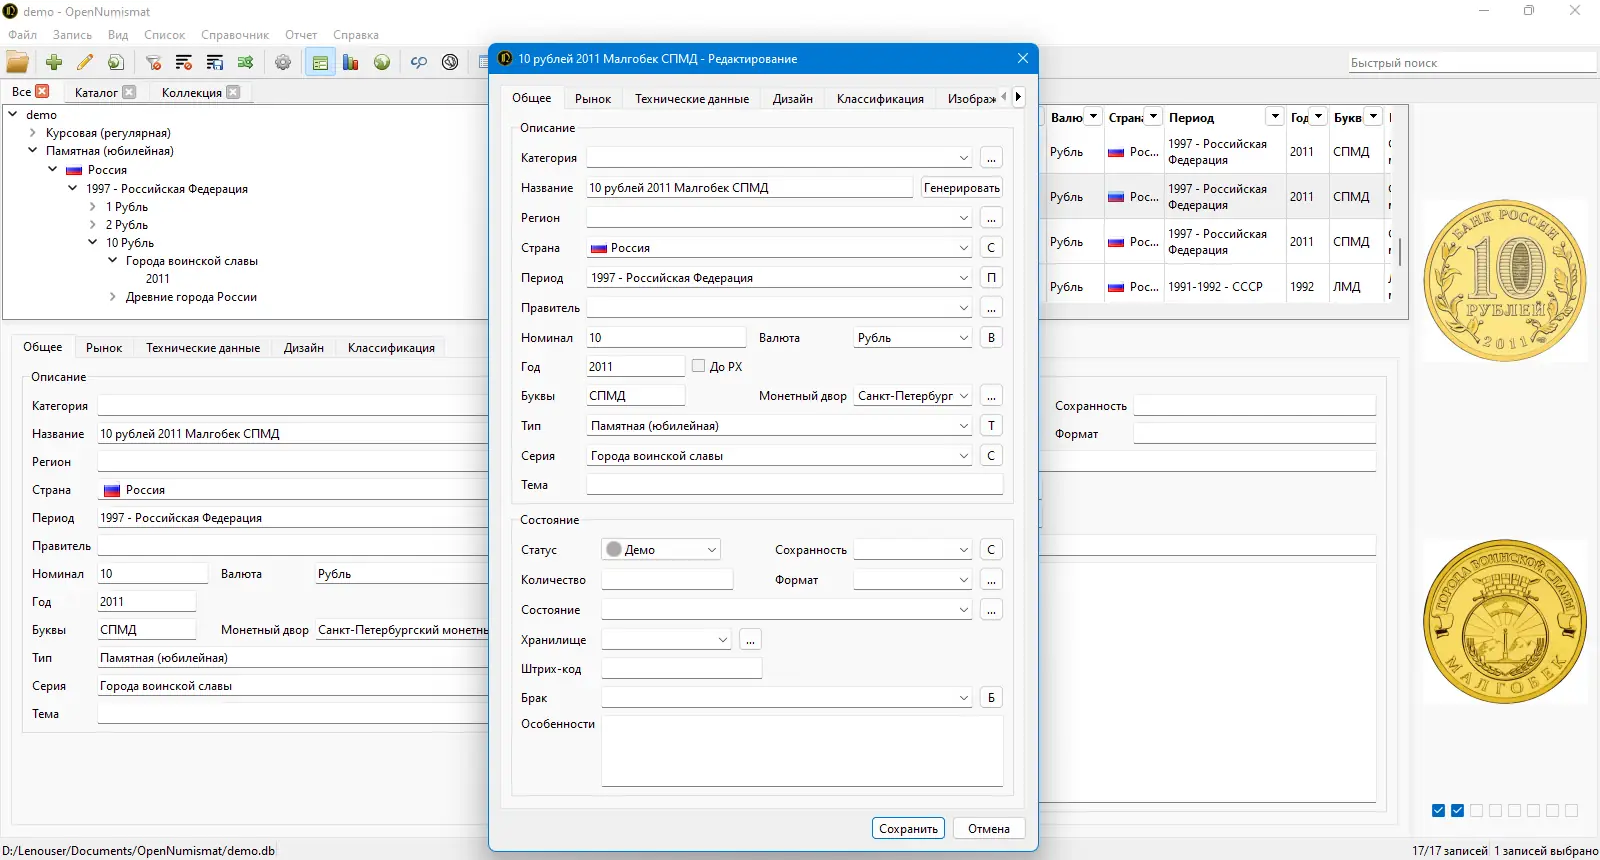This screenshot has height=860, width=1600.
Task: Uncheck the second checked image checkbox
Action: (1457, 810)
